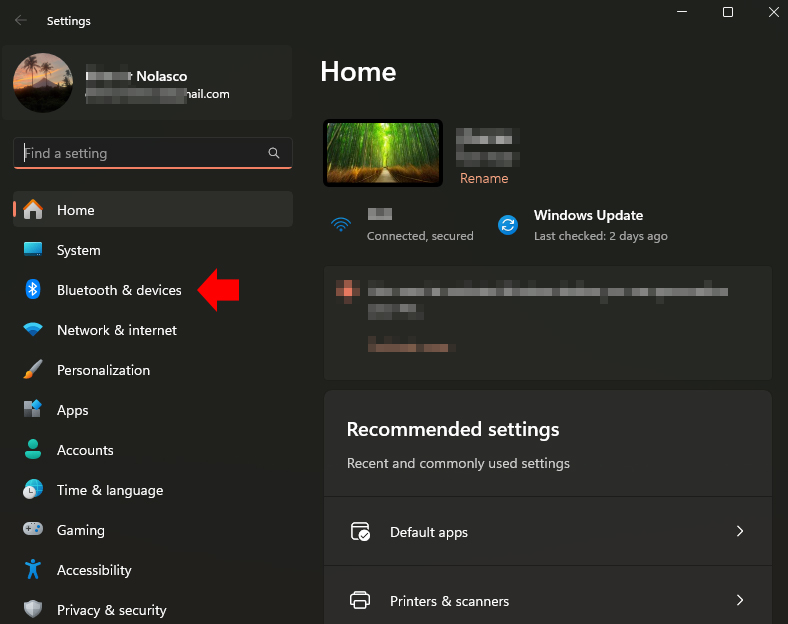Click the bamboo forest desktop thumbnail
The image size is (788, 624).
[x=383, y=153]
